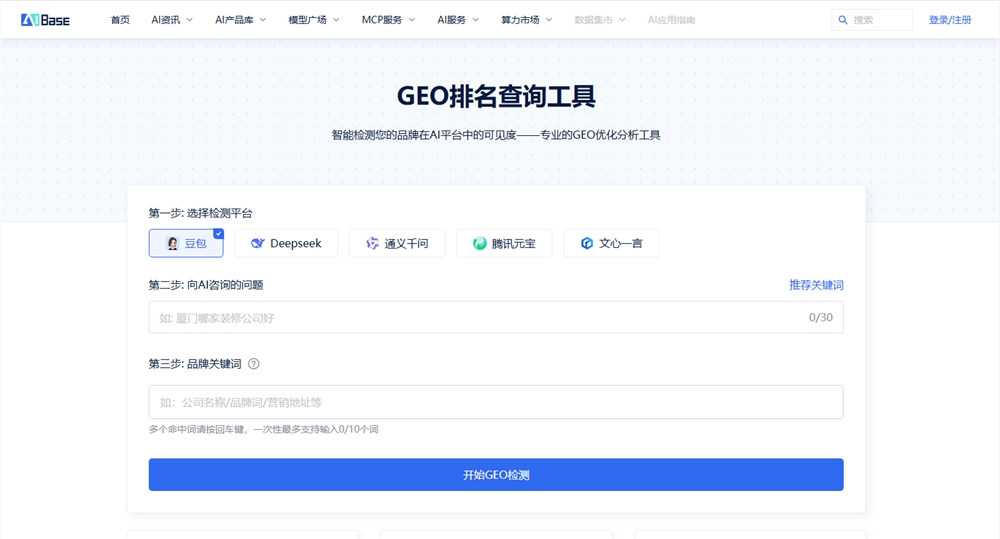1000x539 pixels.
Task: Click the Tencent Yuanbao logo icon
Action: coord(480,243)
